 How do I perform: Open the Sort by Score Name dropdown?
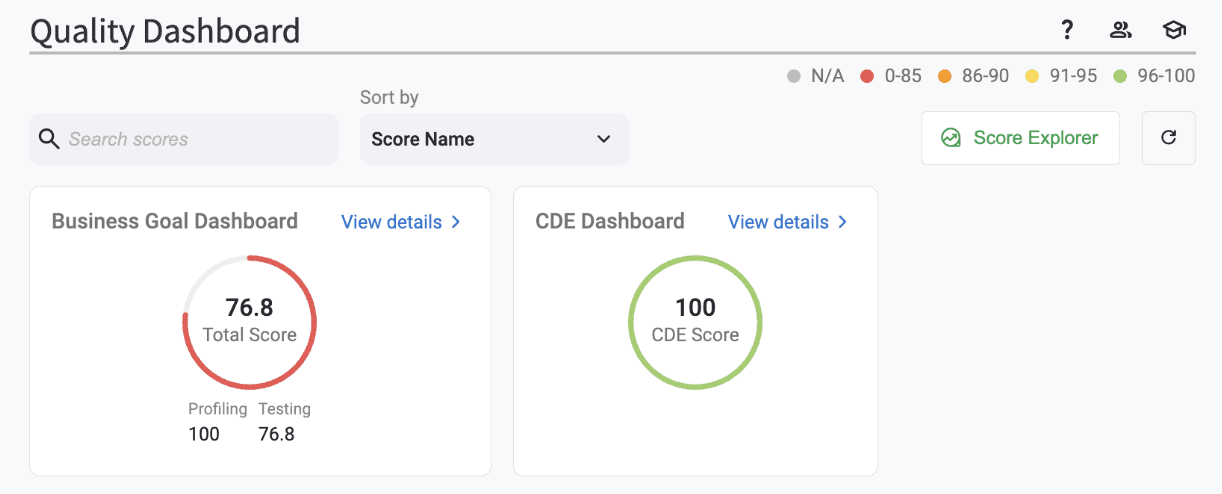[x=494, y=139]
